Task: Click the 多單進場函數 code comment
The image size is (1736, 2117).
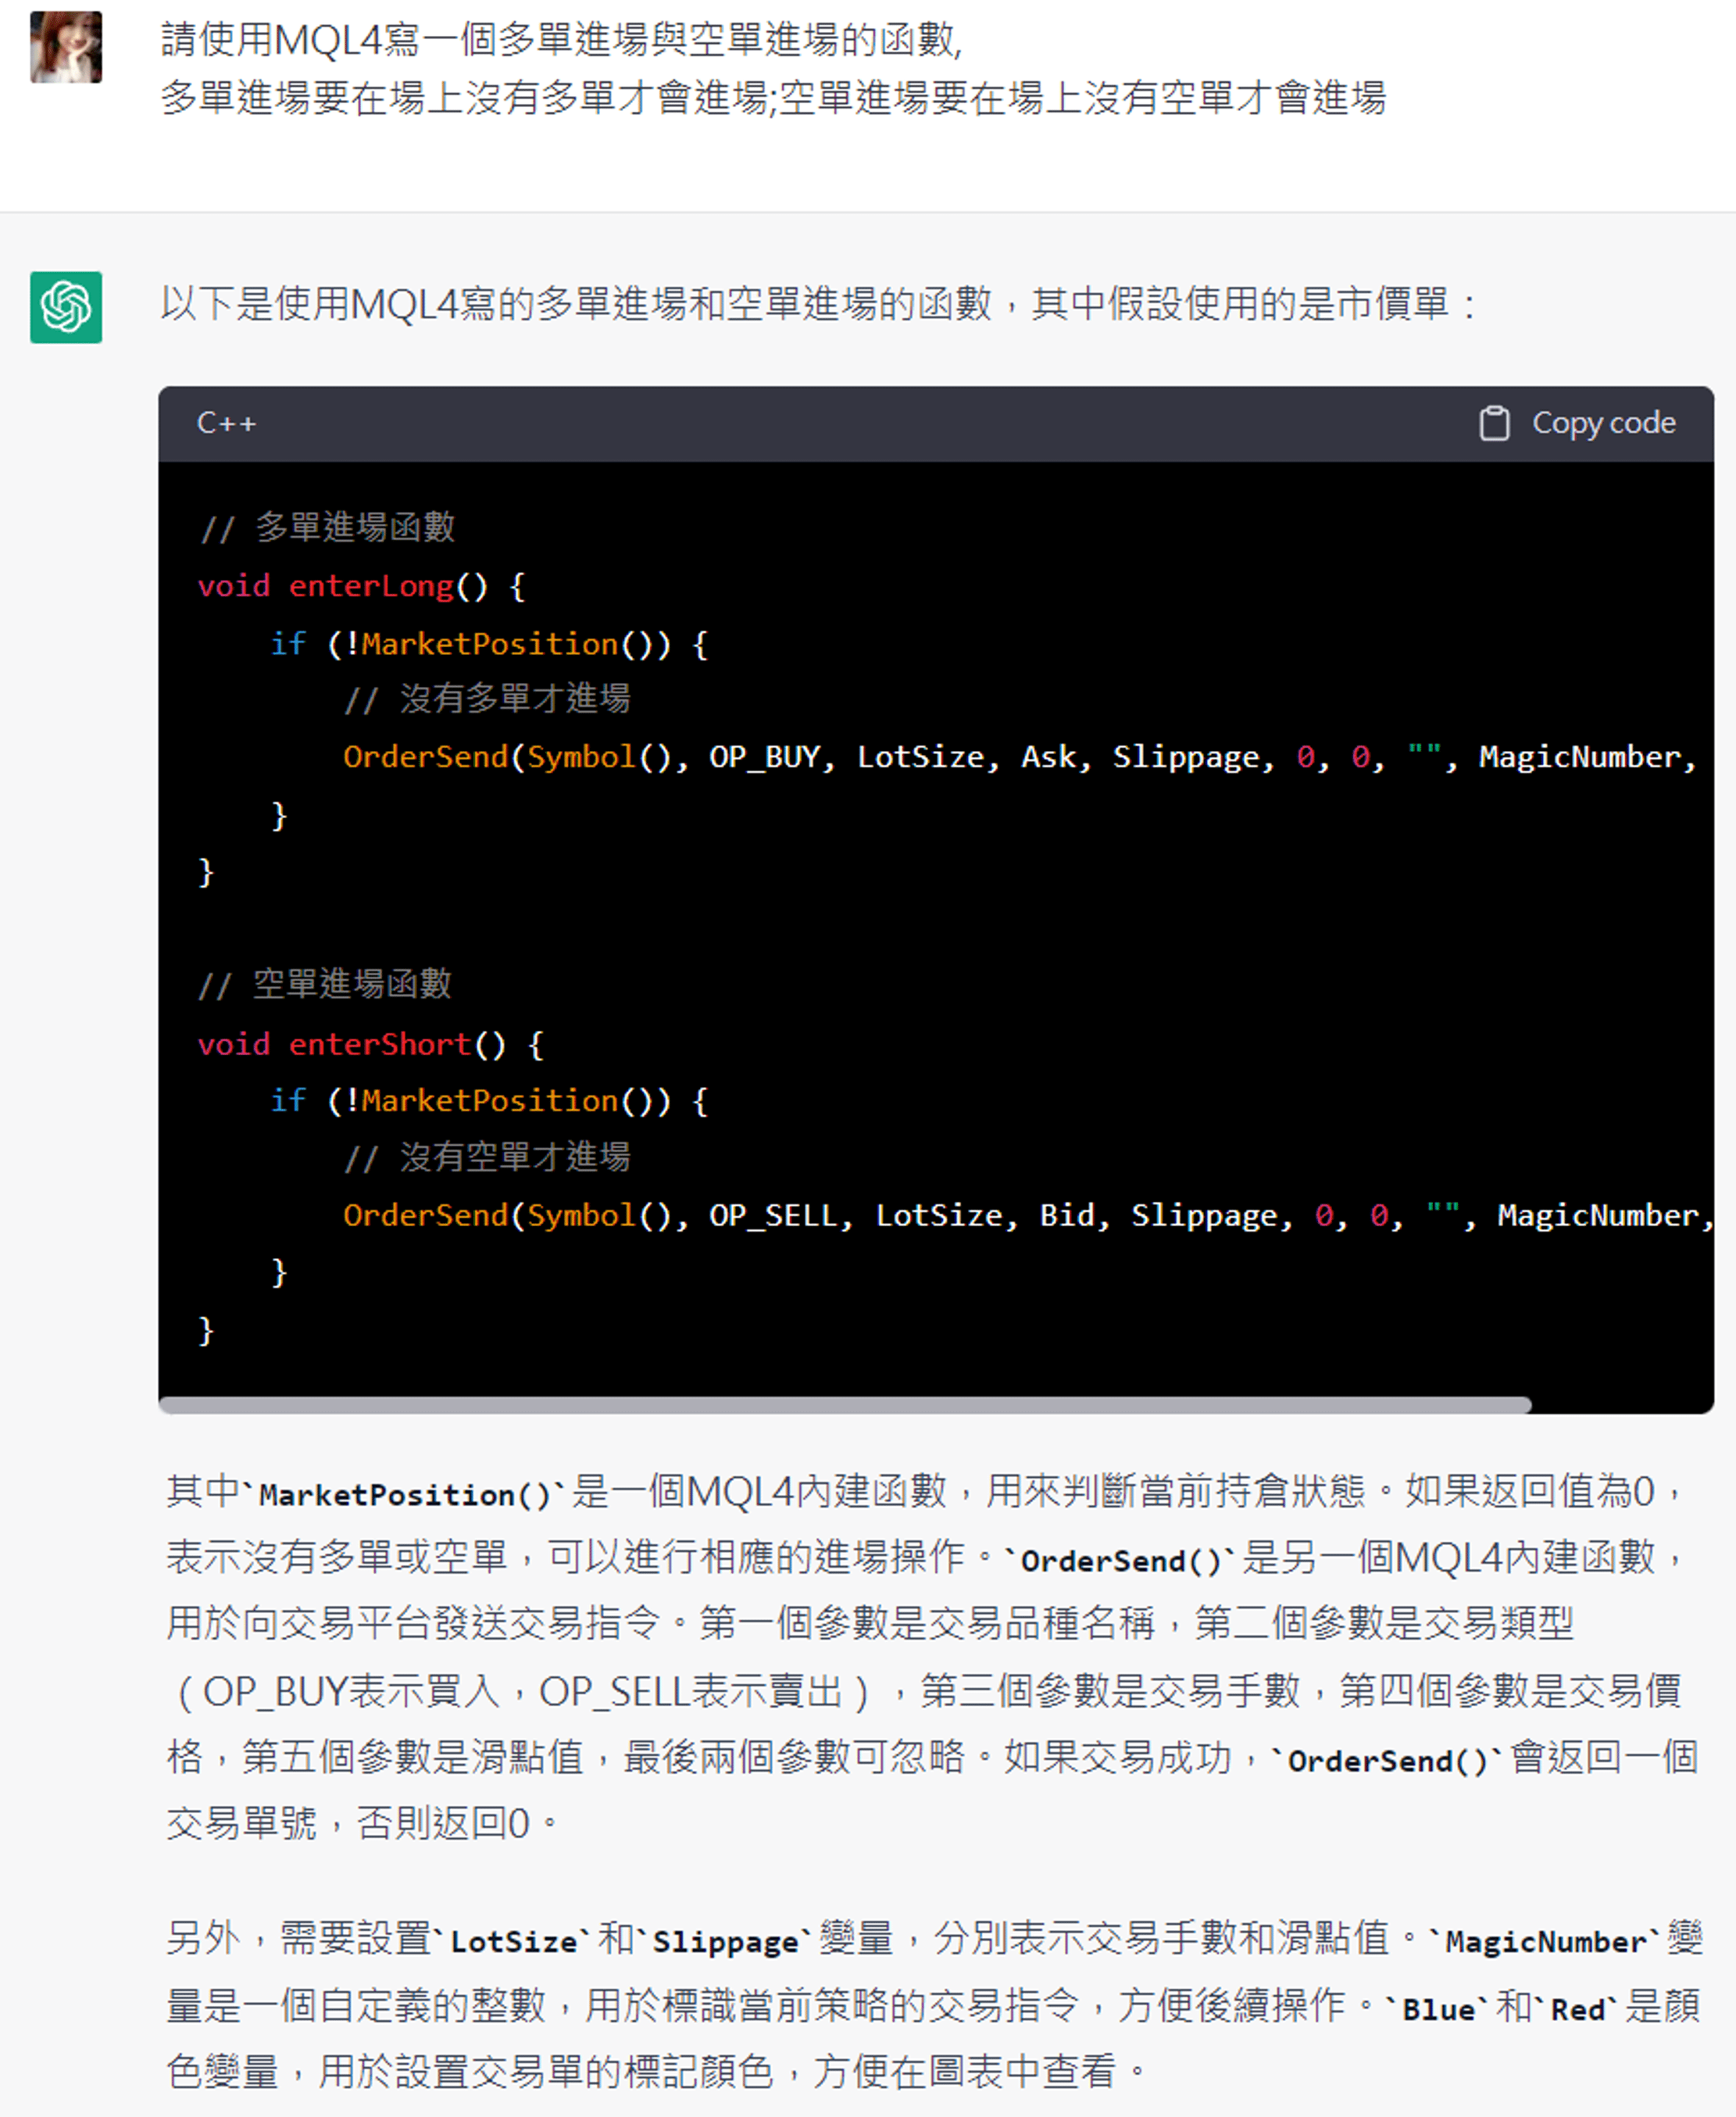Action: point(328,527)
